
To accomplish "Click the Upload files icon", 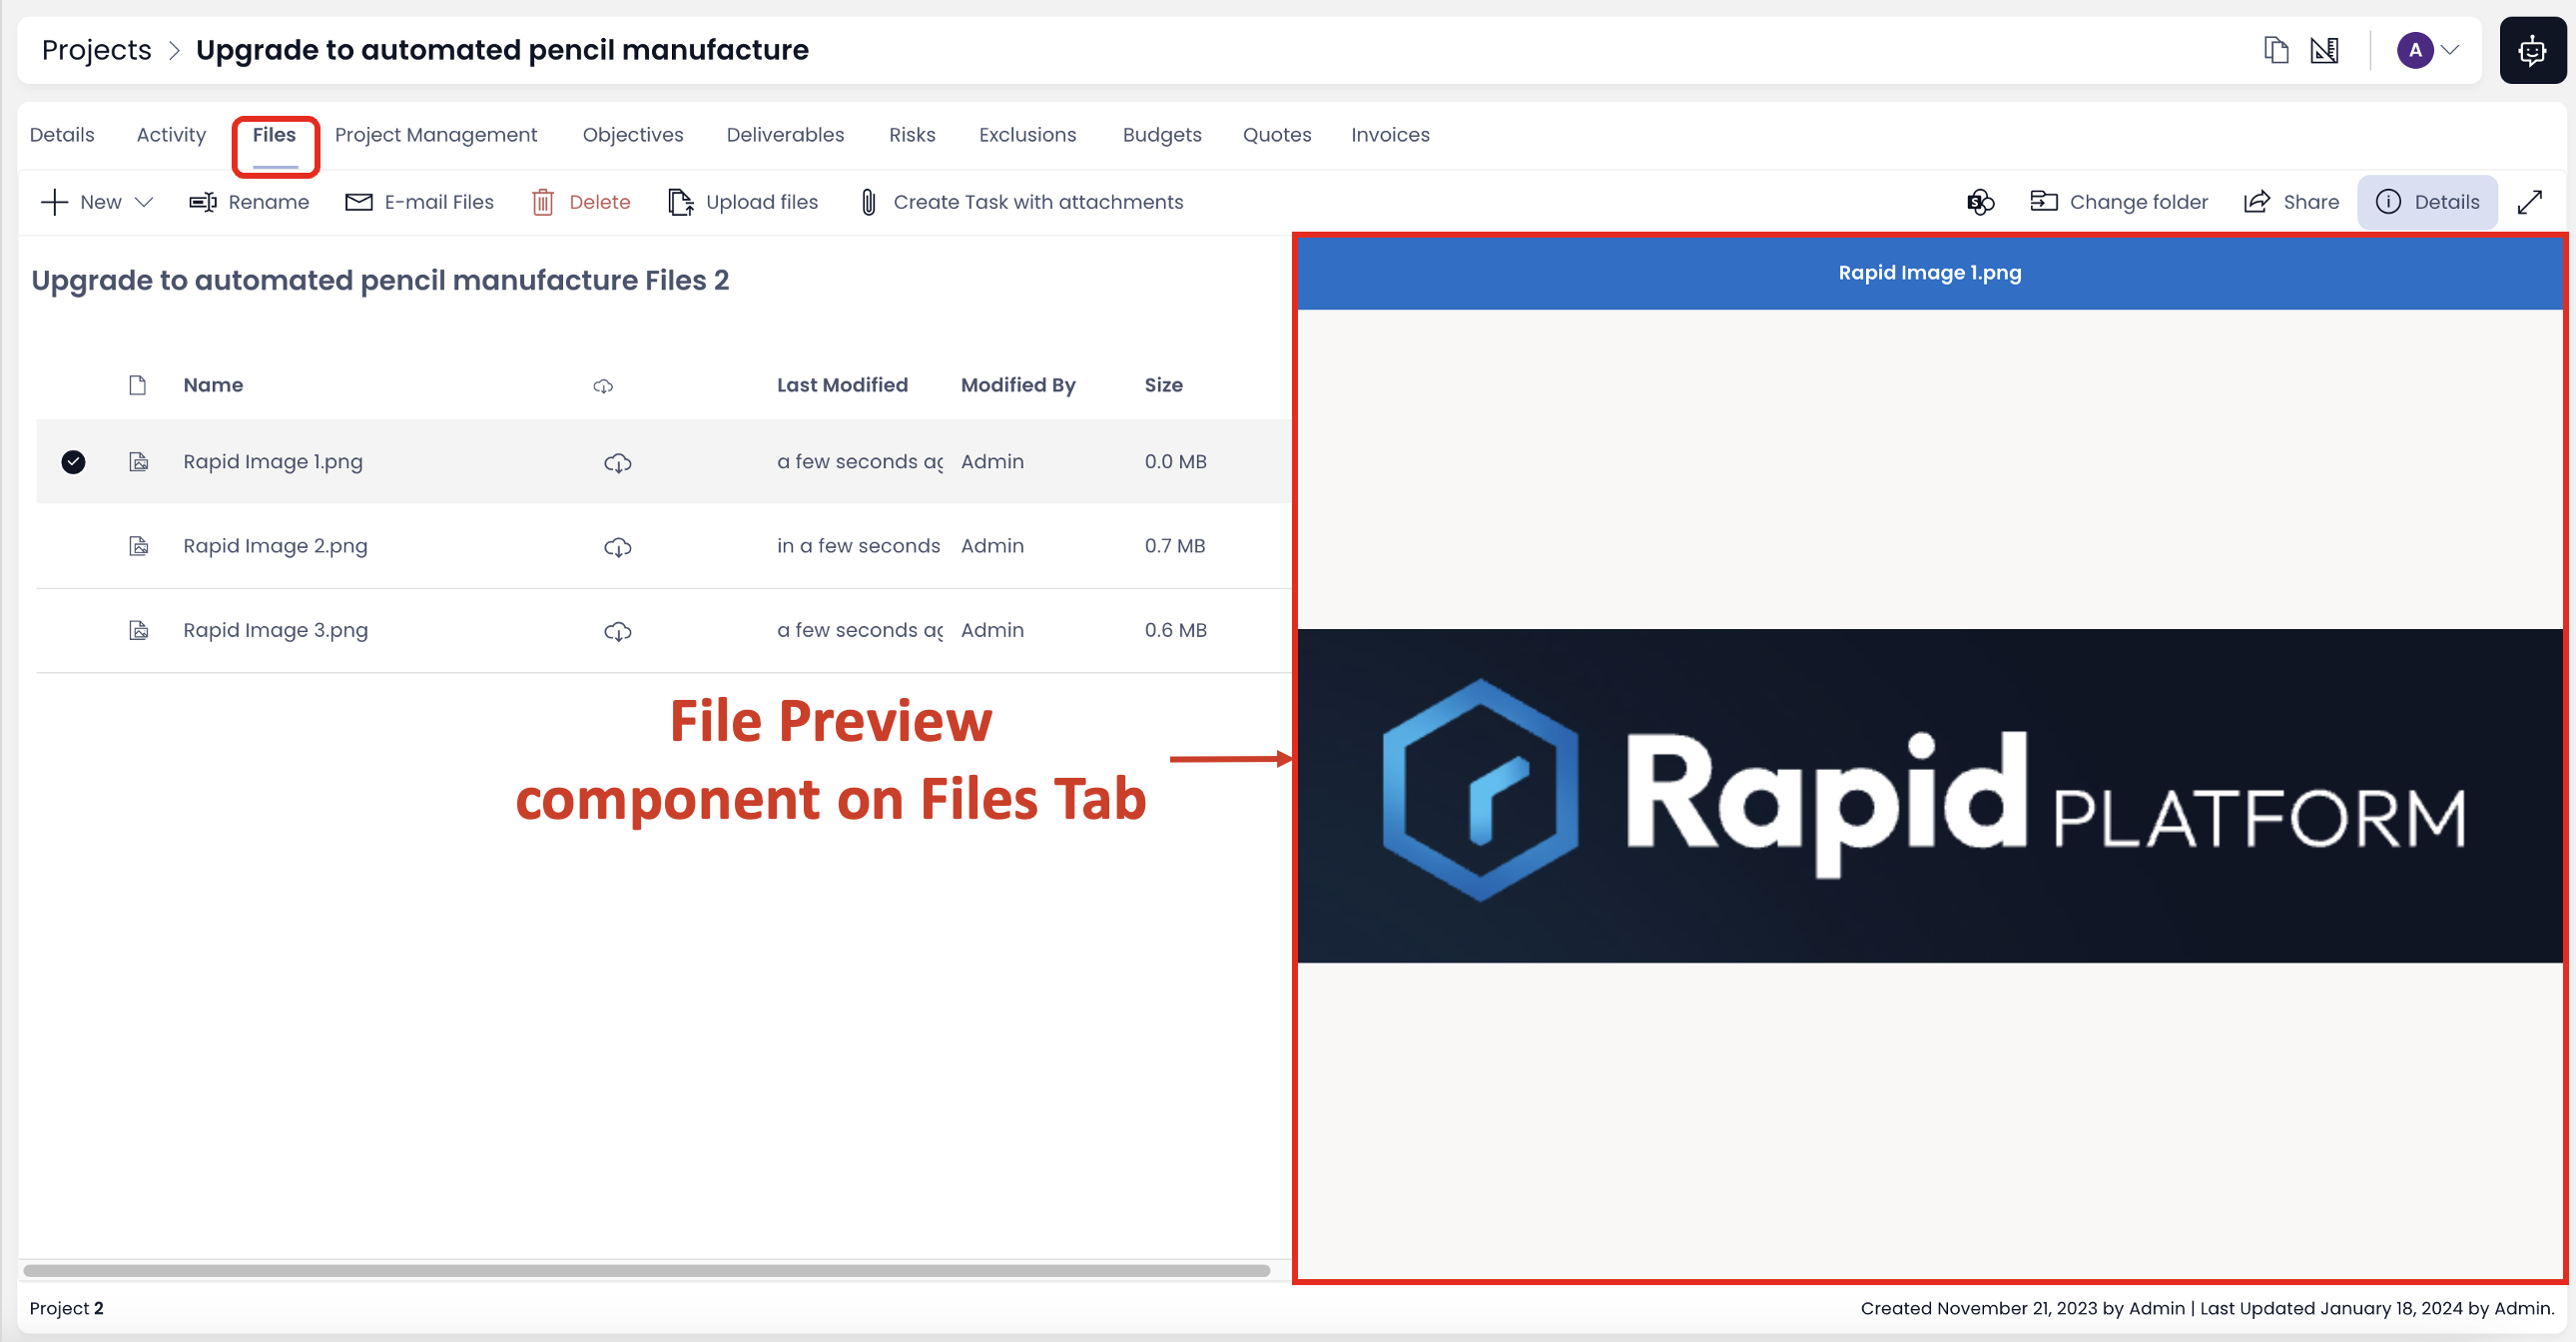I will [682, 201].
